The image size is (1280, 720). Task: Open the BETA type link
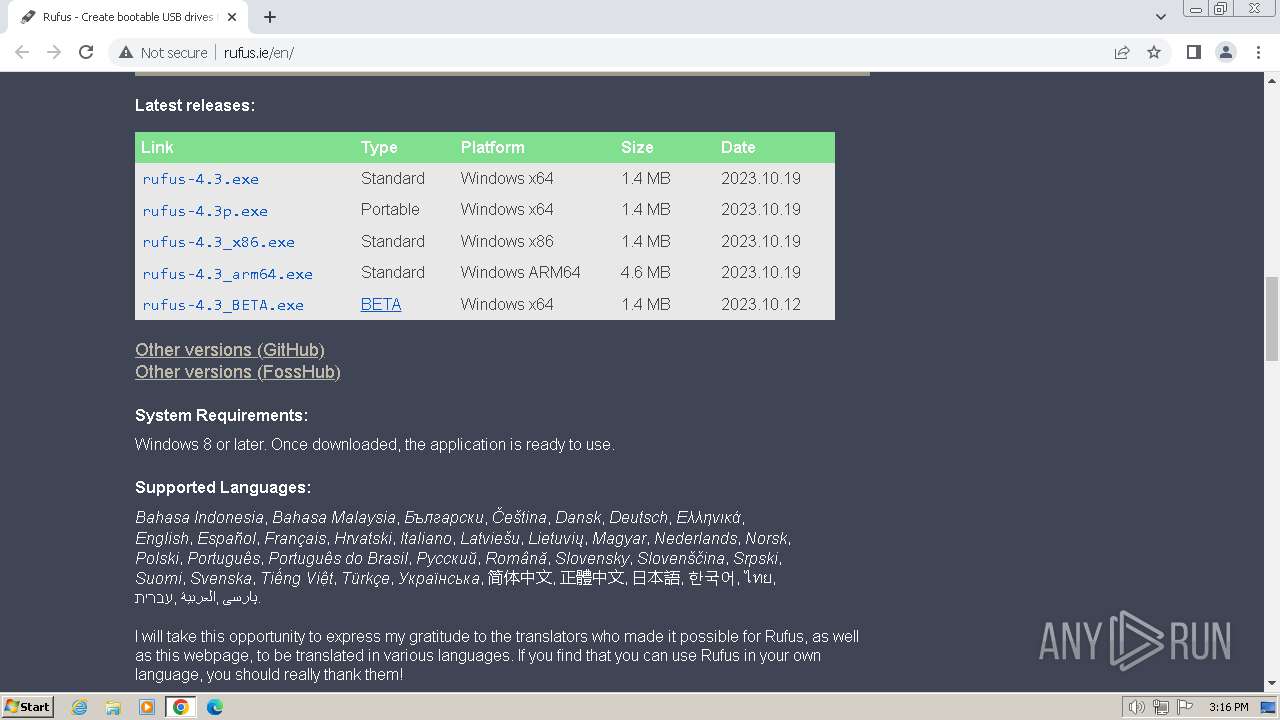[381, 304]
